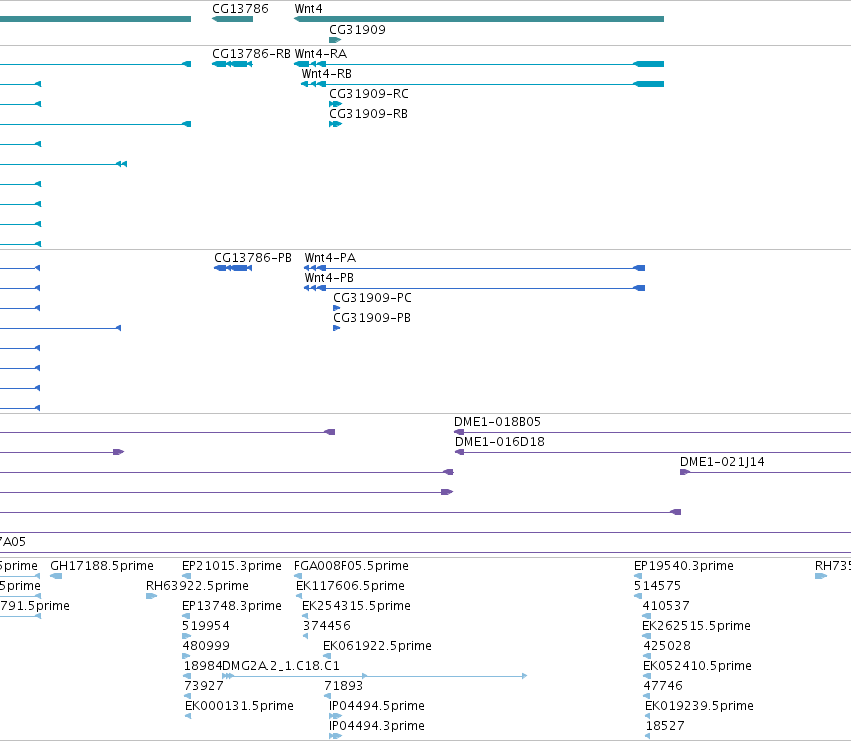Image resolution: width=851 pixels, height=741 pixels.
Task: Click the EK052410.5prime EST label
Action: tap(697, 666)
